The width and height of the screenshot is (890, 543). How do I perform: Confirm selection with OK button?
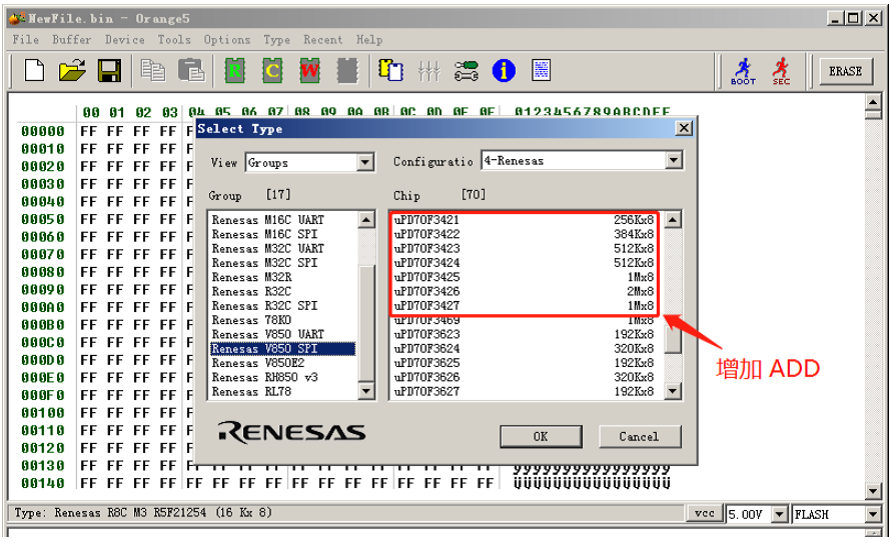click(540, 436)
